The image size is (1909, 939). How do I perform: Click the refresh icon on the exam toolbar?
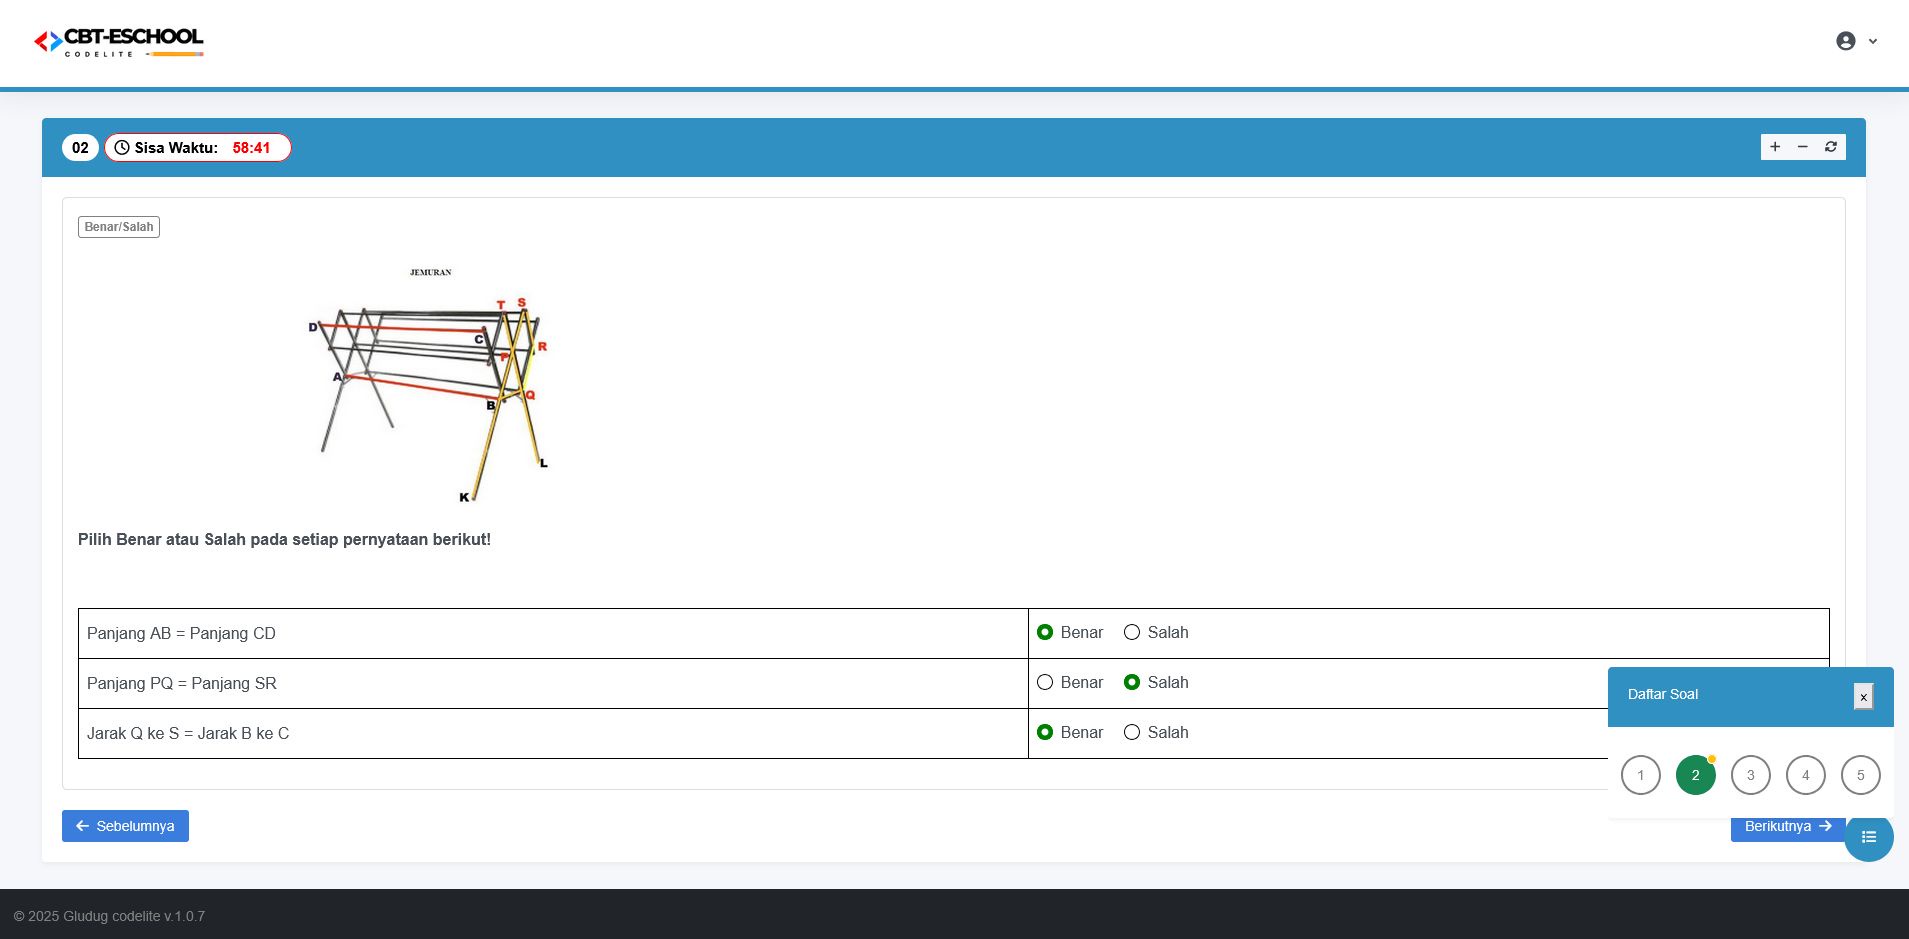[1829, 147]
